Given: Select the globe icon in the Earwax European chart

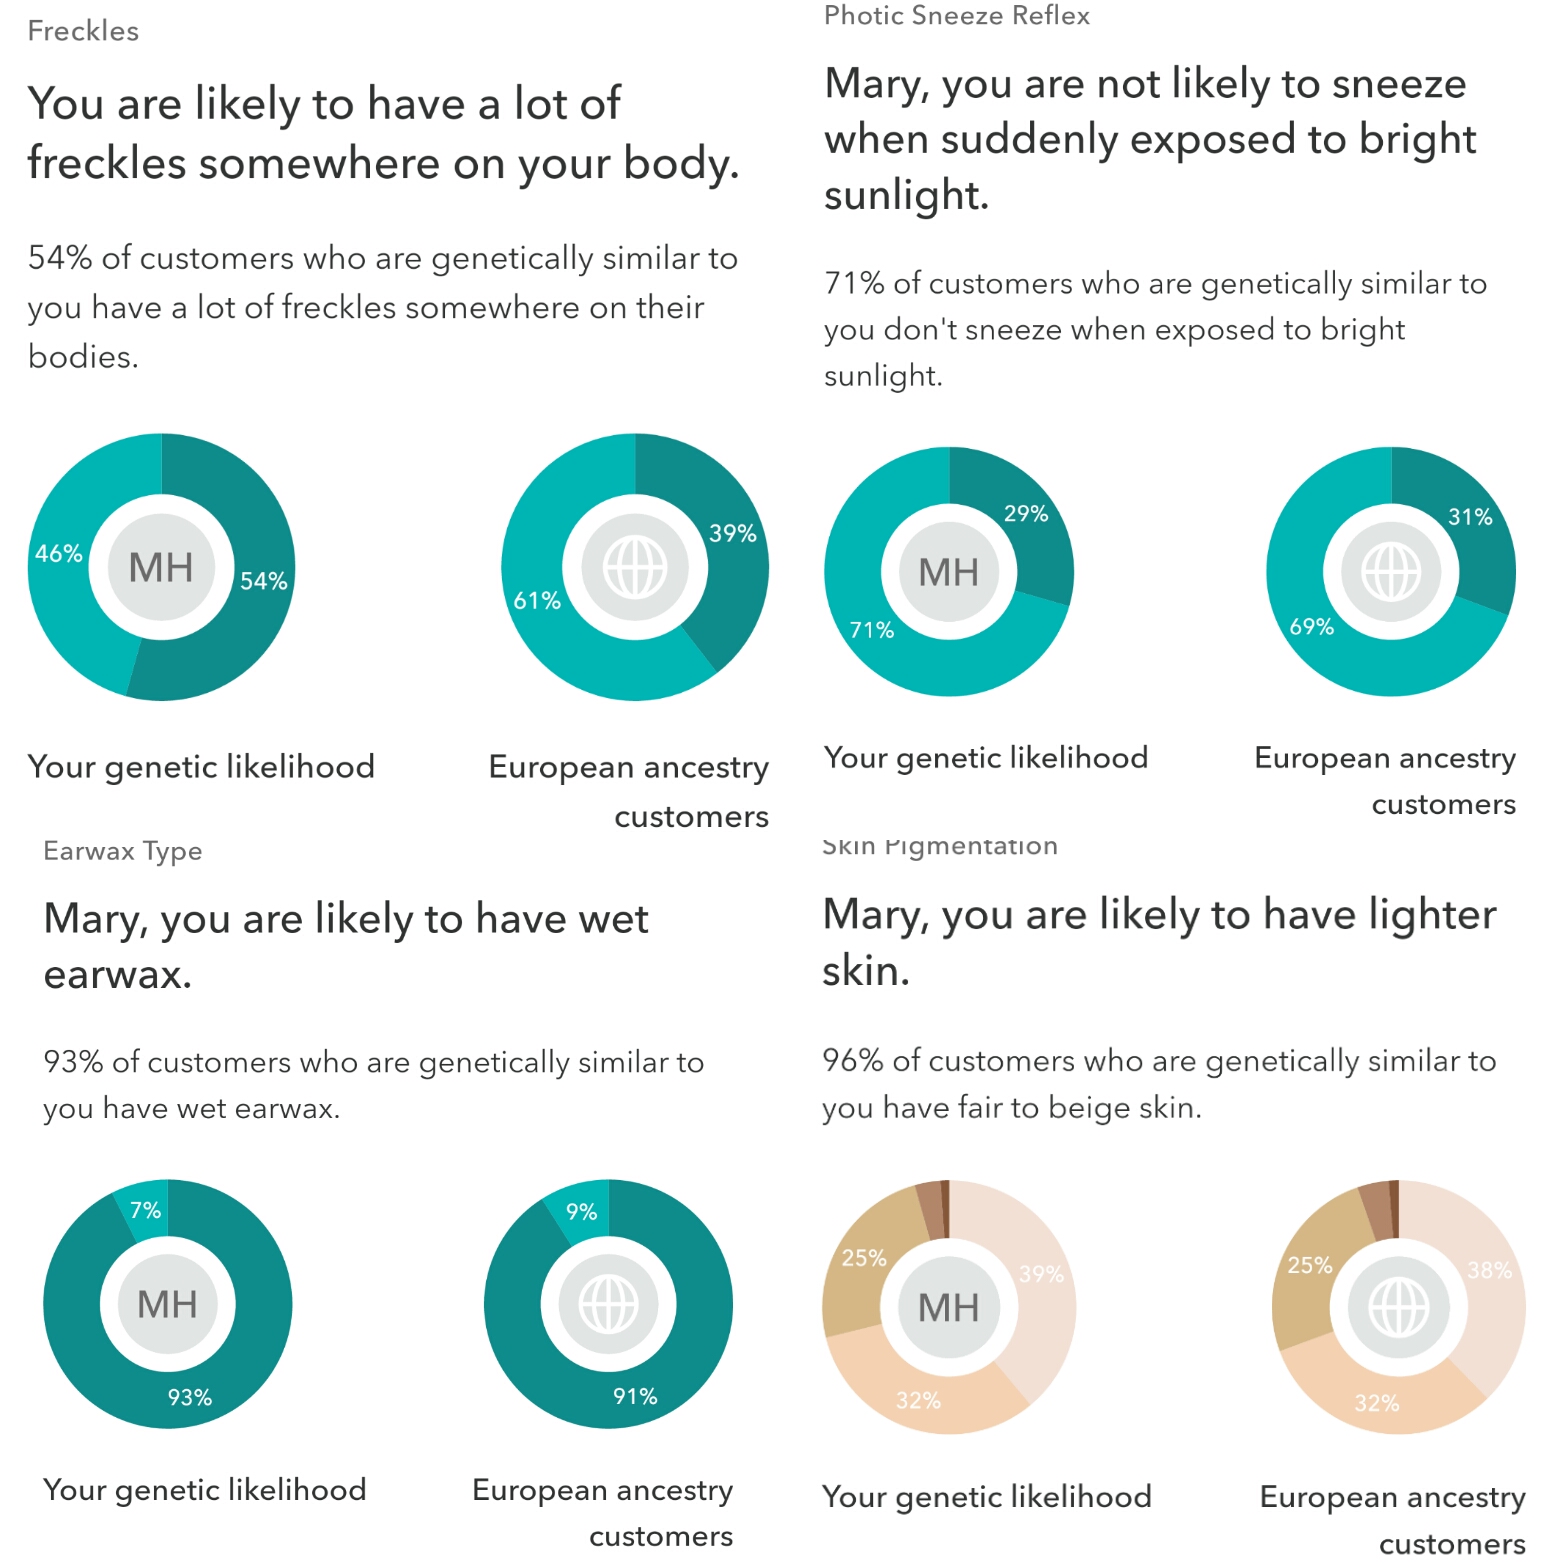Looking at the screenshot, I should coord(609,1304).
